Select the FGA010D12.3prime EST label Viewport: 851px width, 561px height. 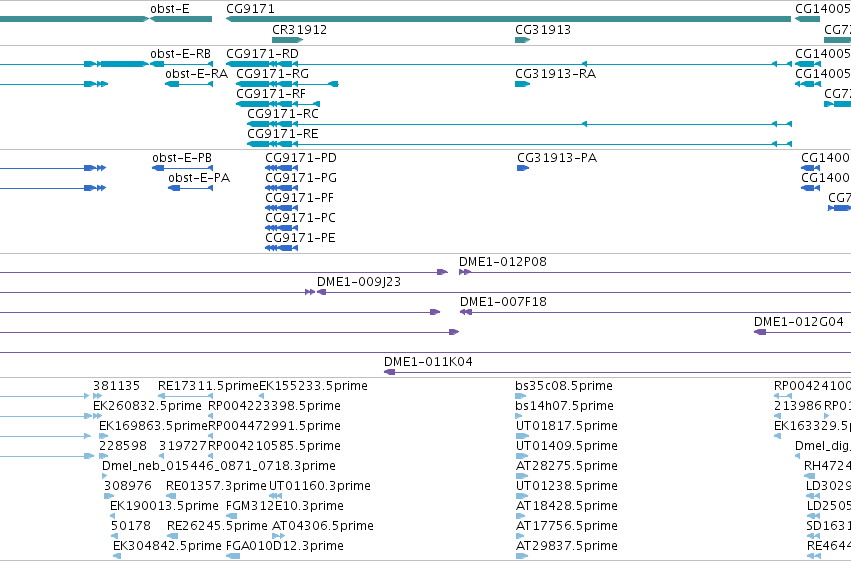click(285, 547)
